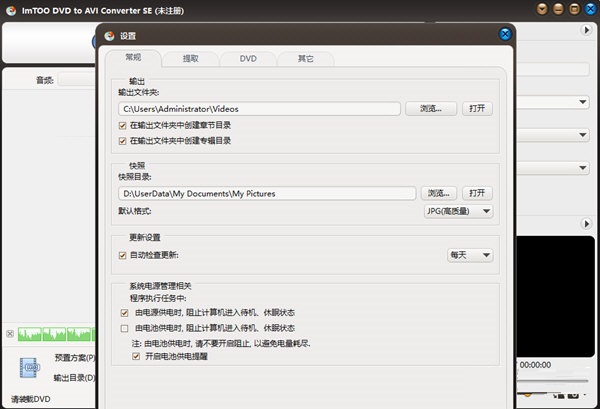Click the snapshot directory path field
The width and height of the screenshot is (600, 409).
click(x=267, y=194)
